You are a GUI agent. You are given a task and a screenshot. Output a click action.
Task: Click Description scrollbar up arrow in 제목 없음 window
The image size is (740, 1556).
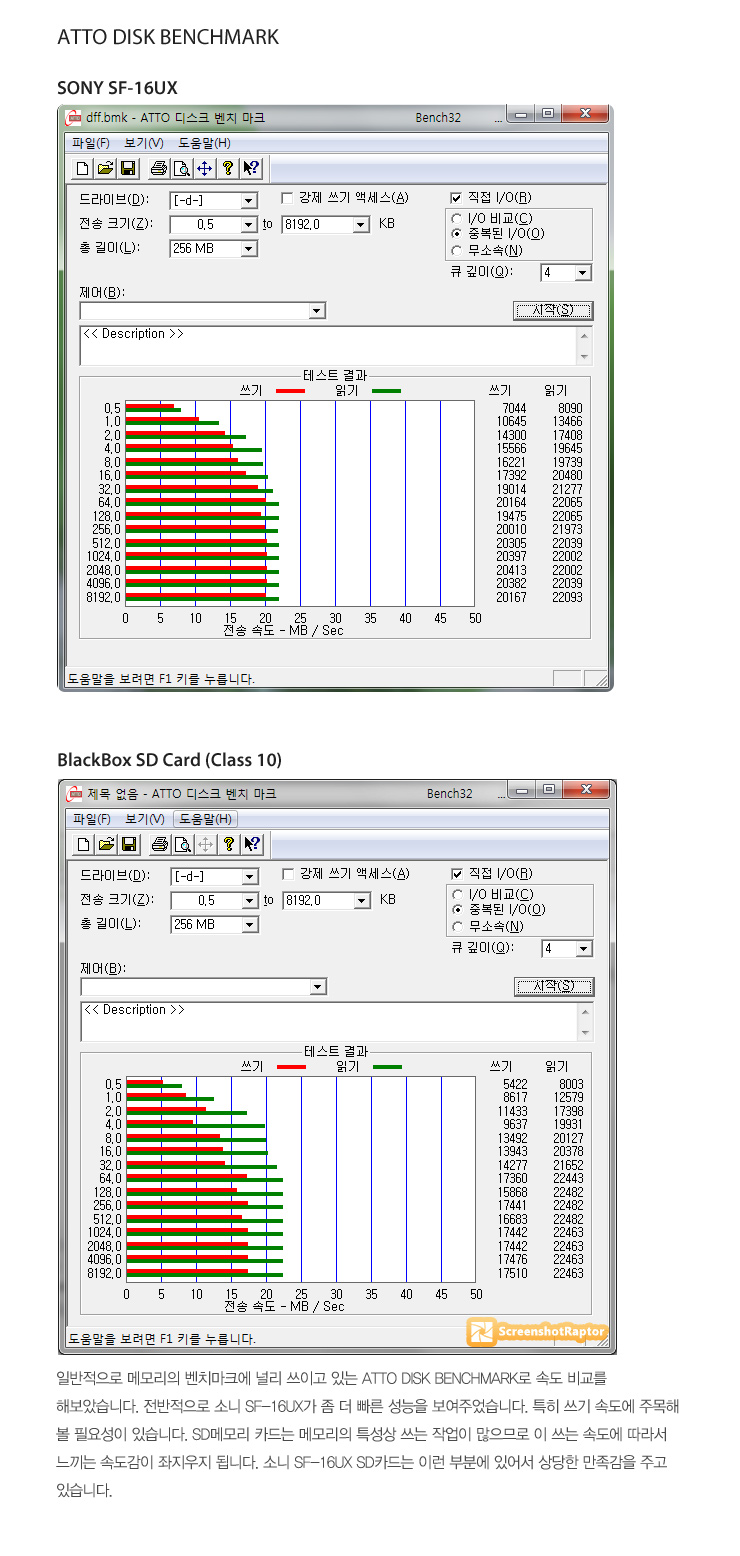586,1011
